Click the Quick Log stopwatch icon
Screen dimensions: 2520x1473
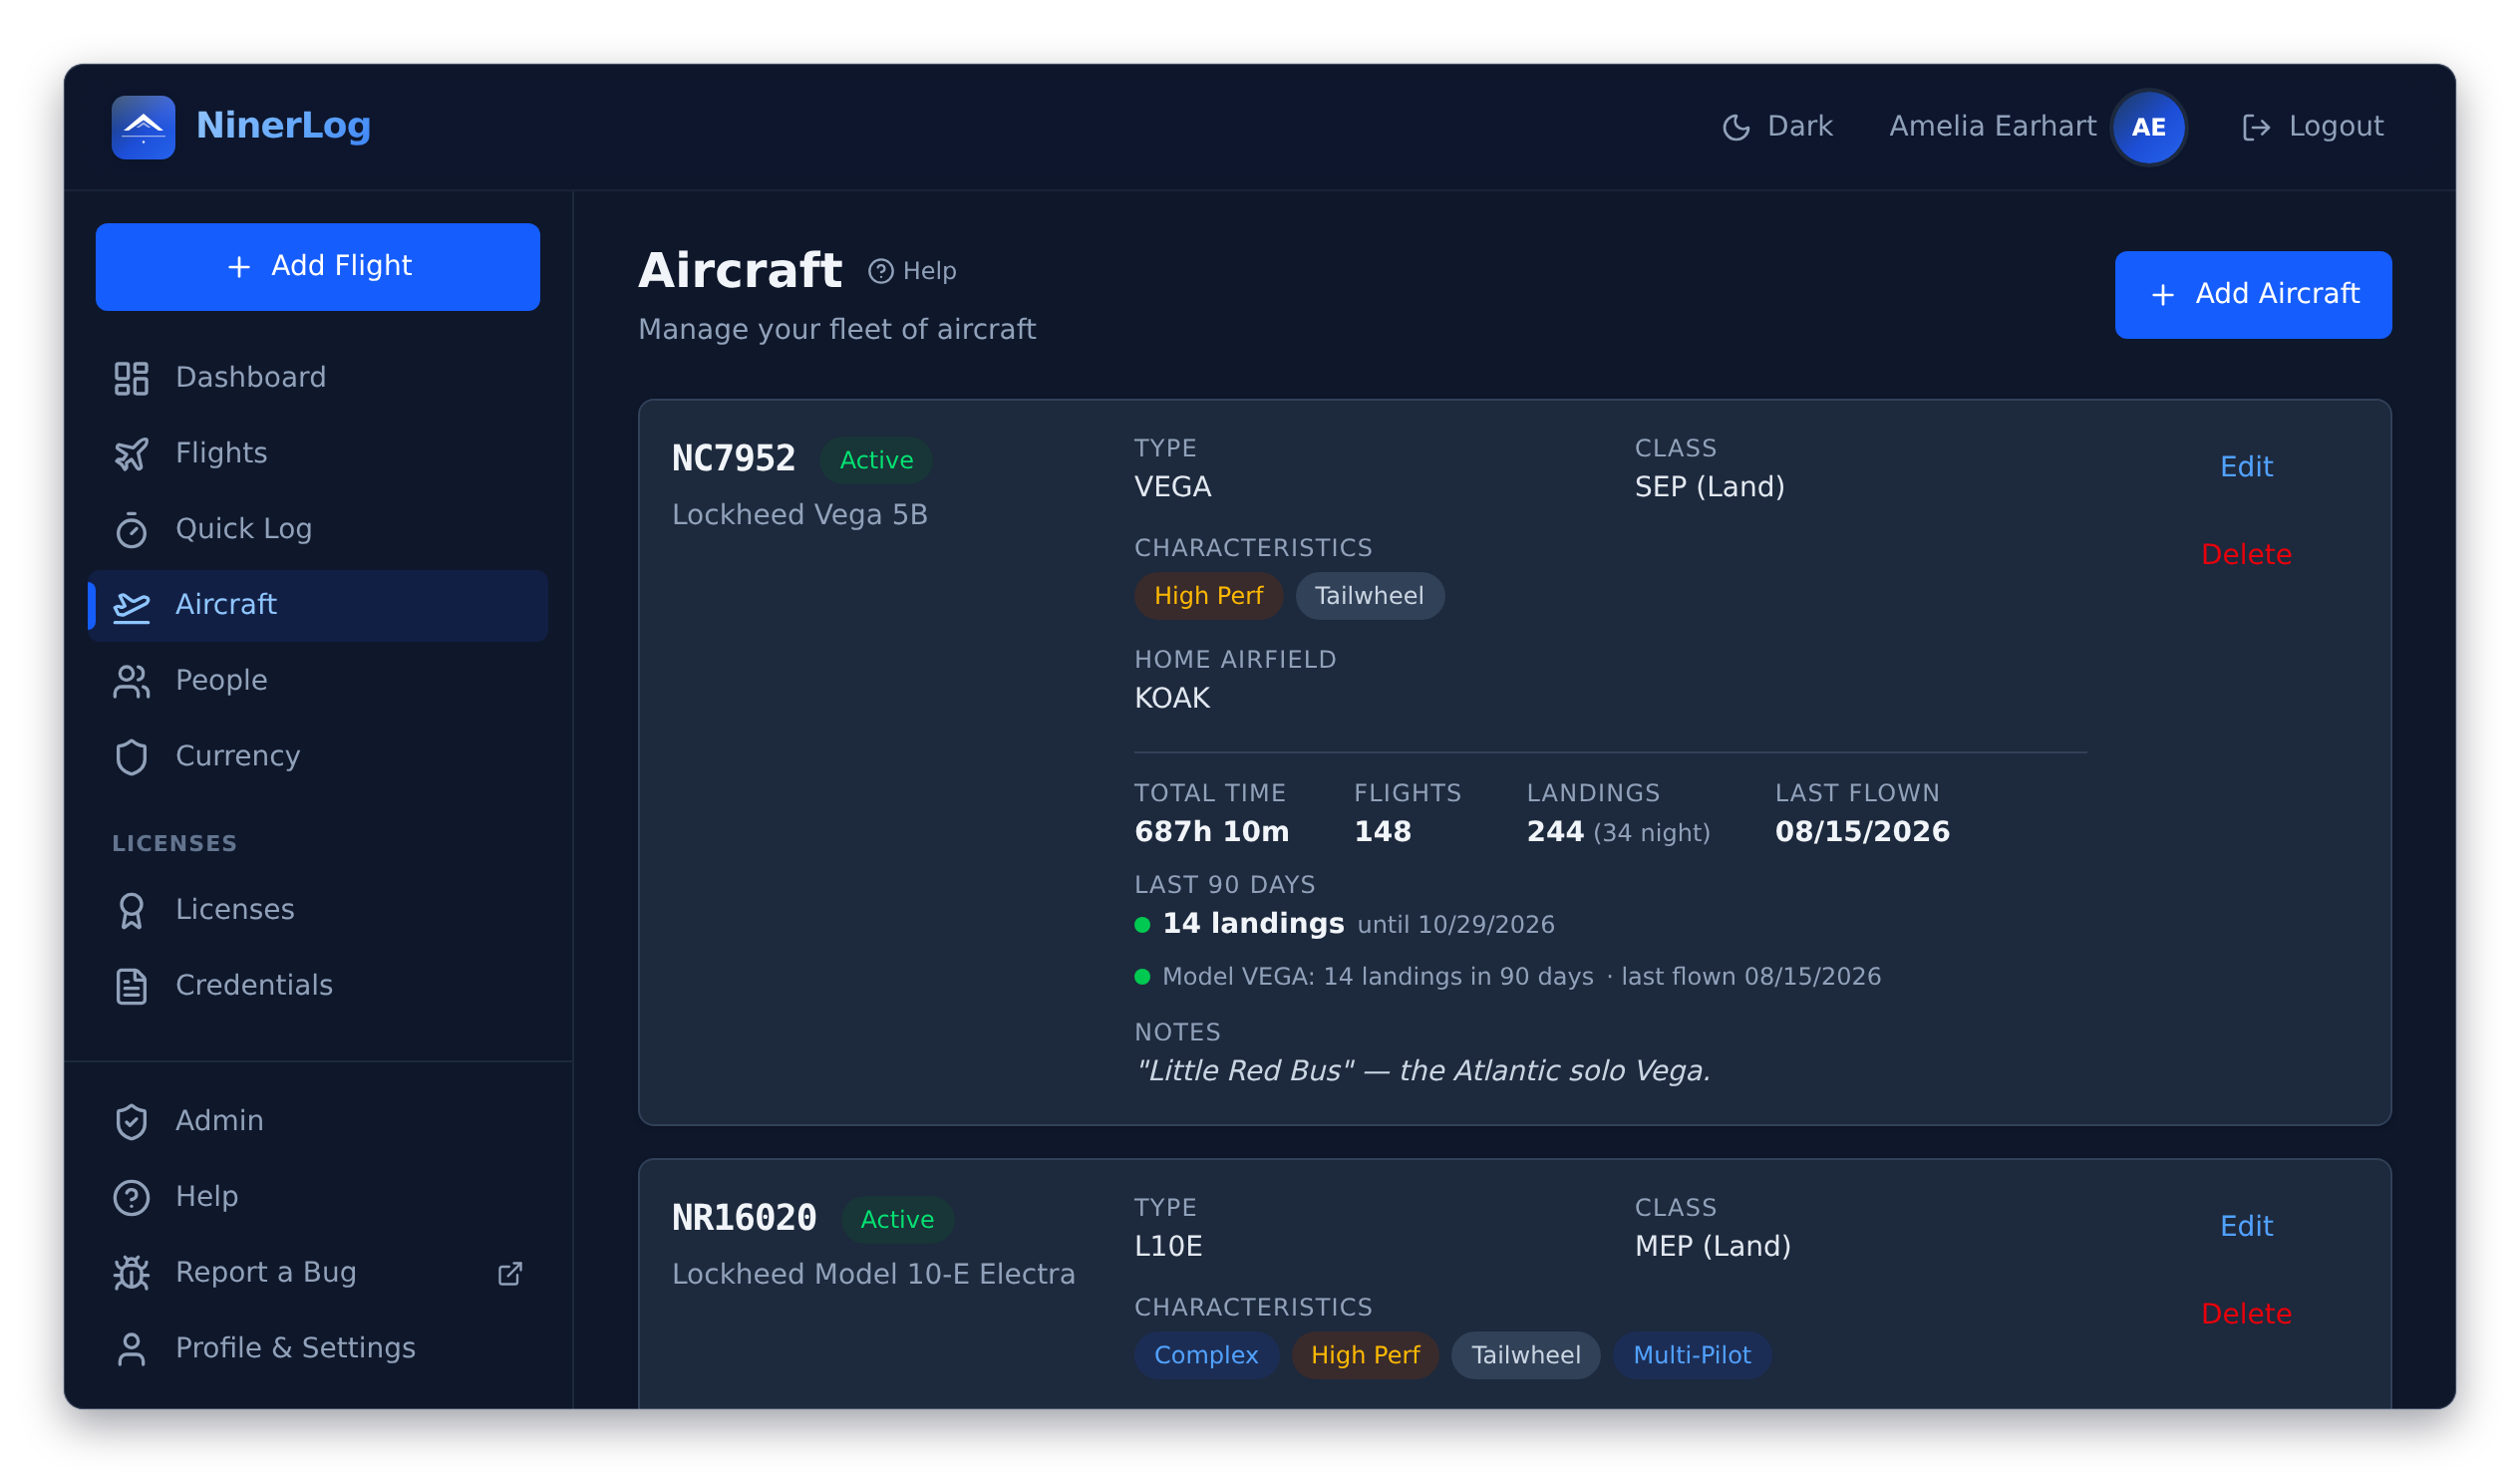pyautogui.click(x=131, y=530)
